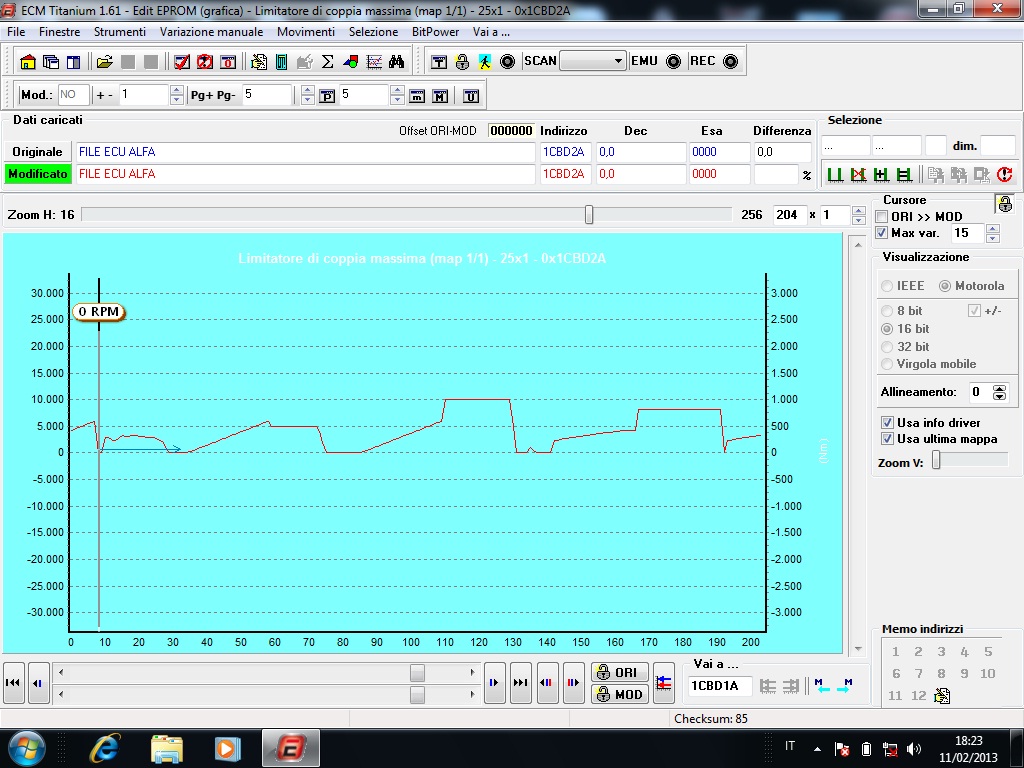Click the colored shapes 3D view icon
The width and height of the screenshot is (1024, 768).
pyautogui.click(x=351, y=62)
